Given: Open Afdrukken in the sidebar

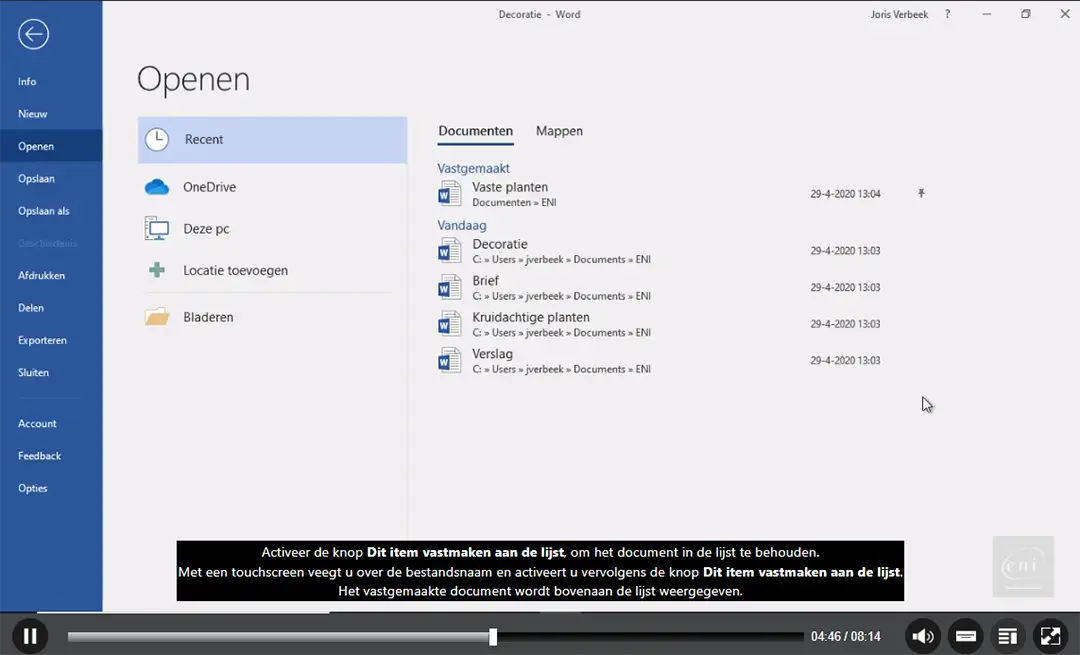Looking at the screenshot, I should point(51,275).
